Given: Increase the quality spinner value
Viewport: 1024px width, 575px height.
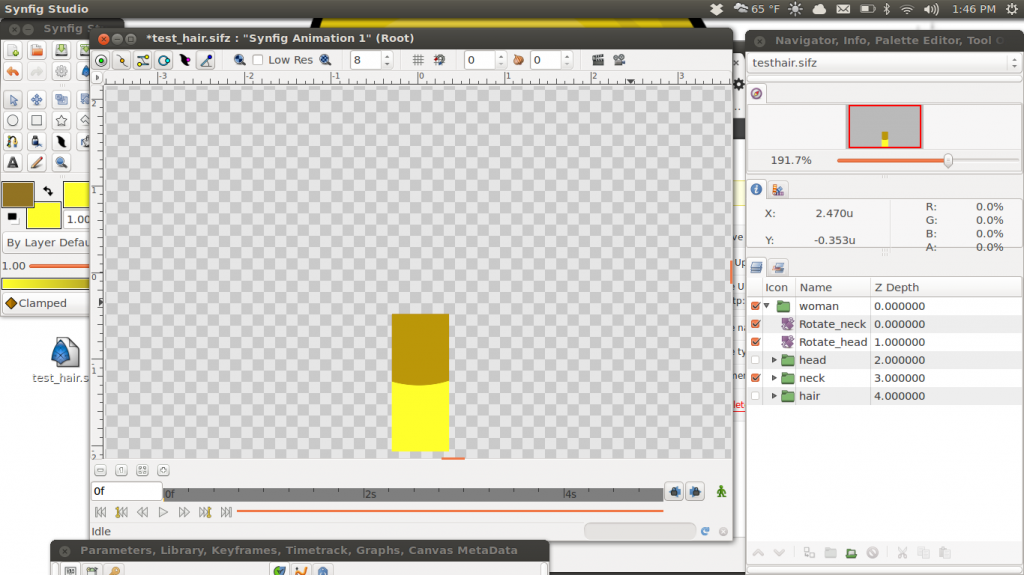Looking at the screenshot, I should pos(387,56).
